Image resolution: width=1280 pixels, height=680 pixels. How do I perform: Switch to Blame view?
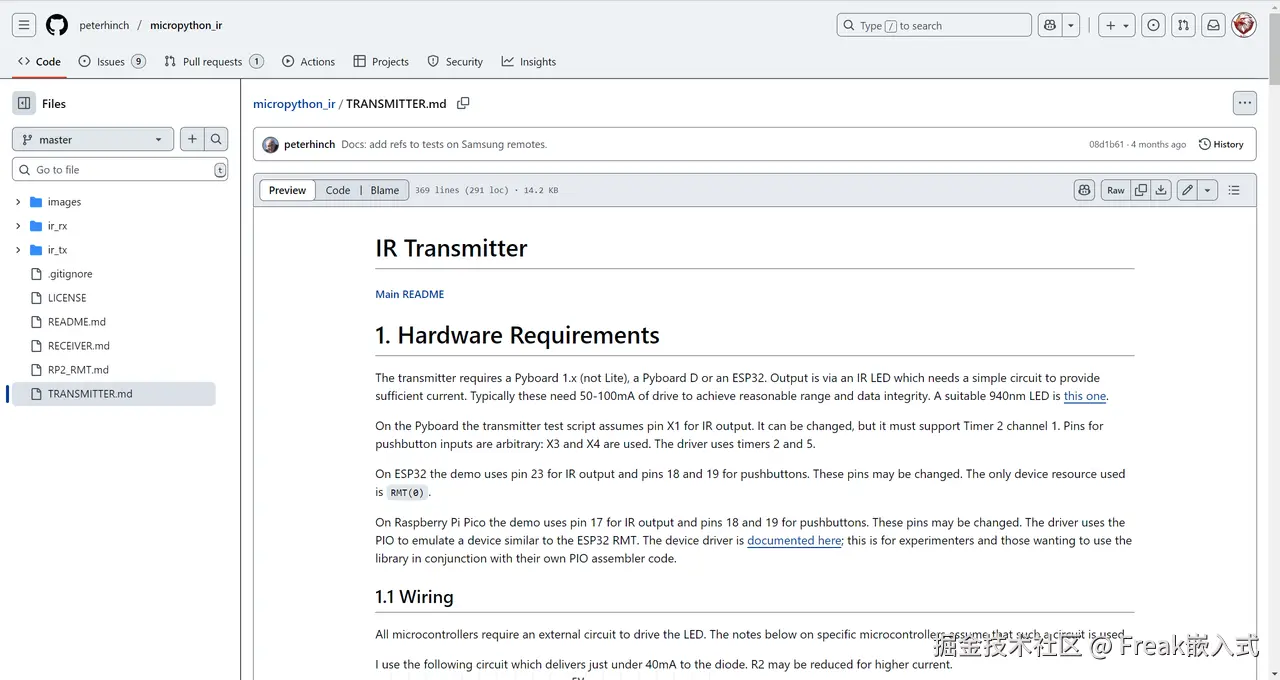coord(385,190)
